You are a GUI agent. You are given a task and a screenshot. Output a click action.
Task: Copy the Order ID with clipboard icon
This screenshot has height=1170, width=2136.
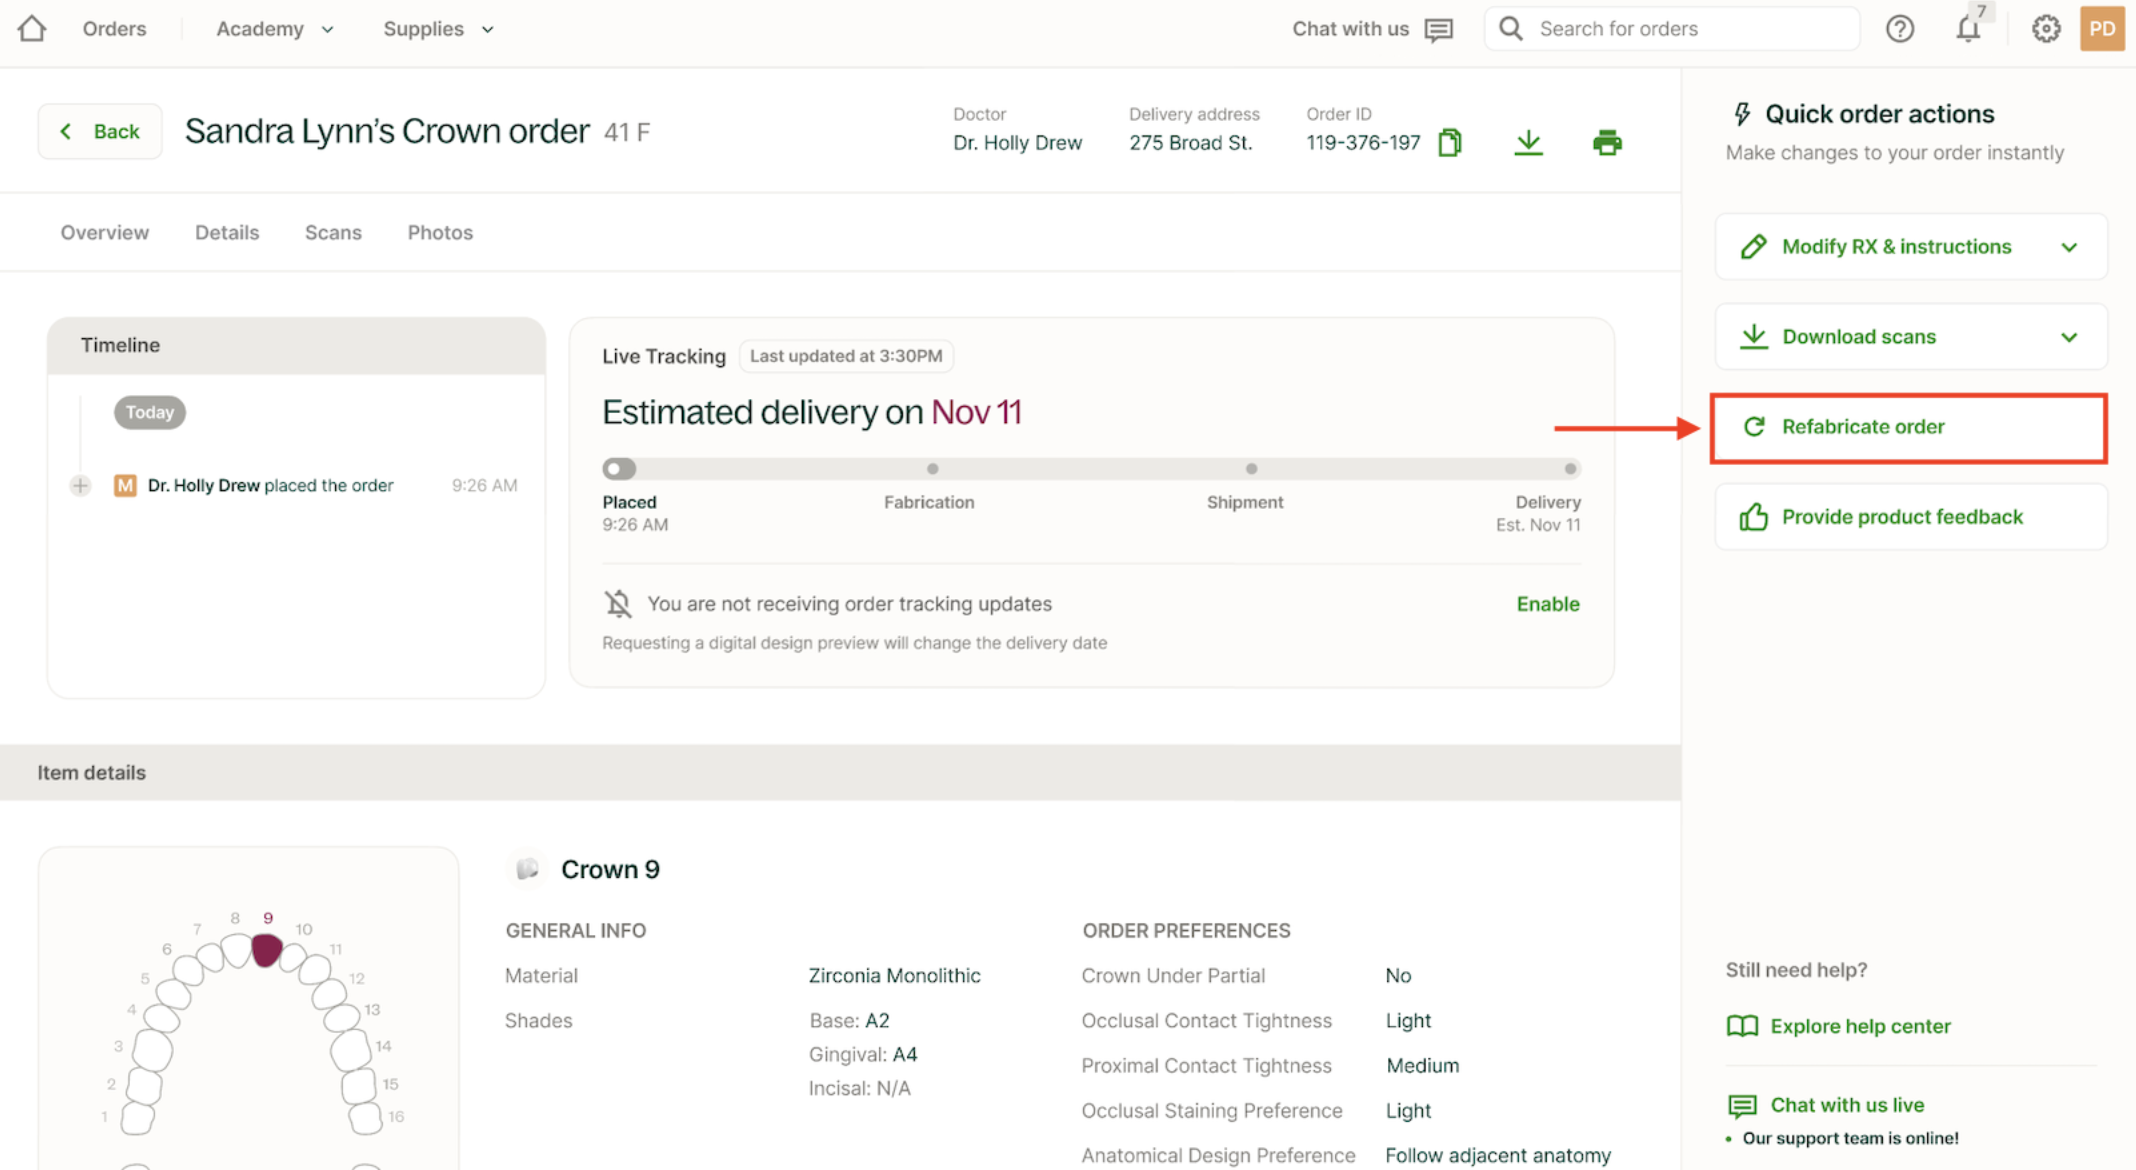click(x=1449, y=143)
